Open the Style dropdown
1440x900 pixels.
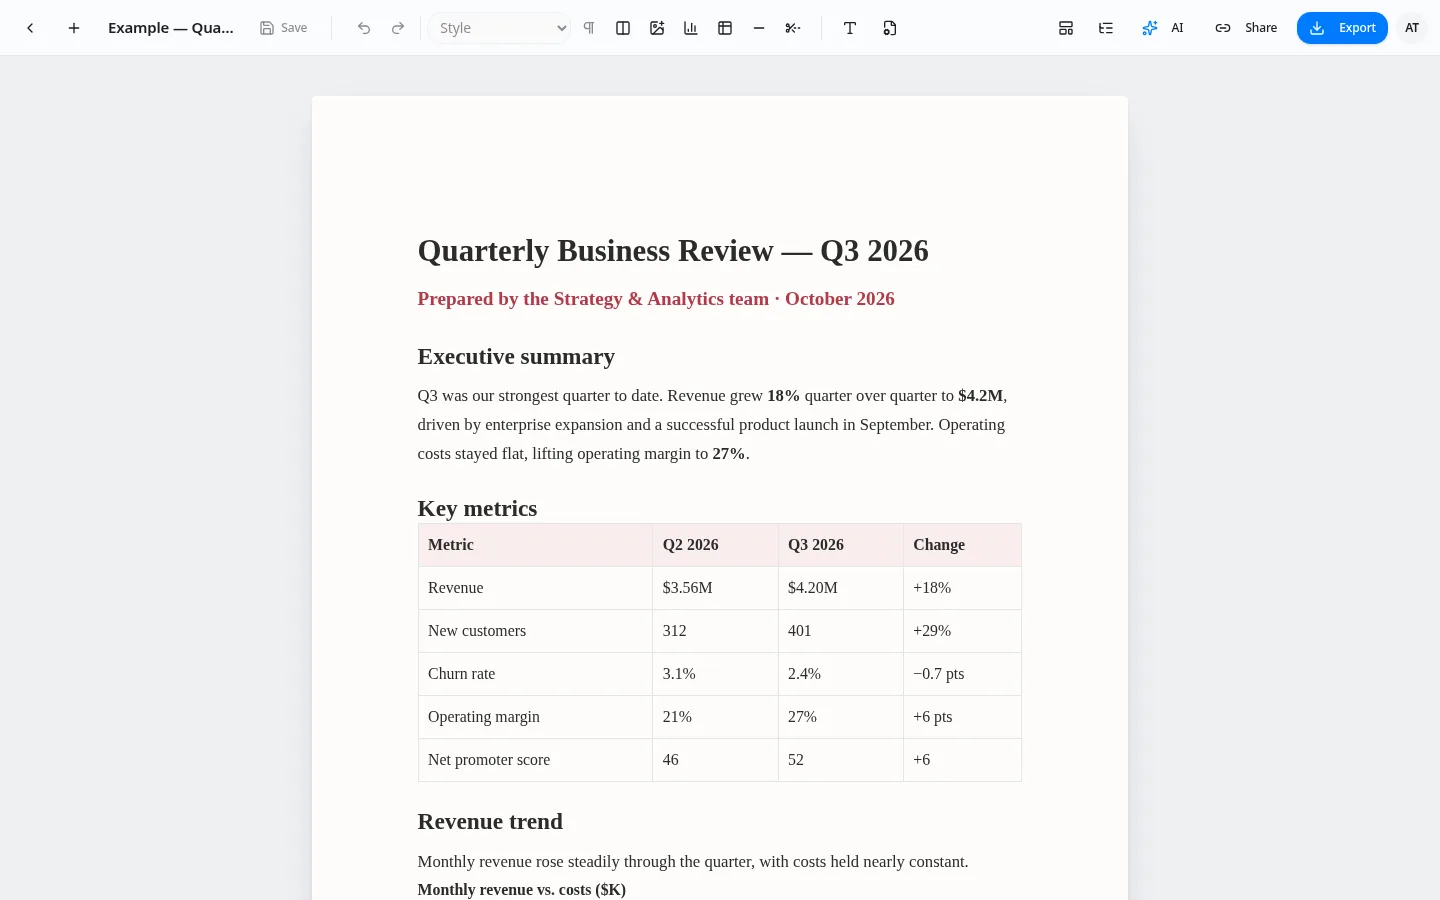500,28
